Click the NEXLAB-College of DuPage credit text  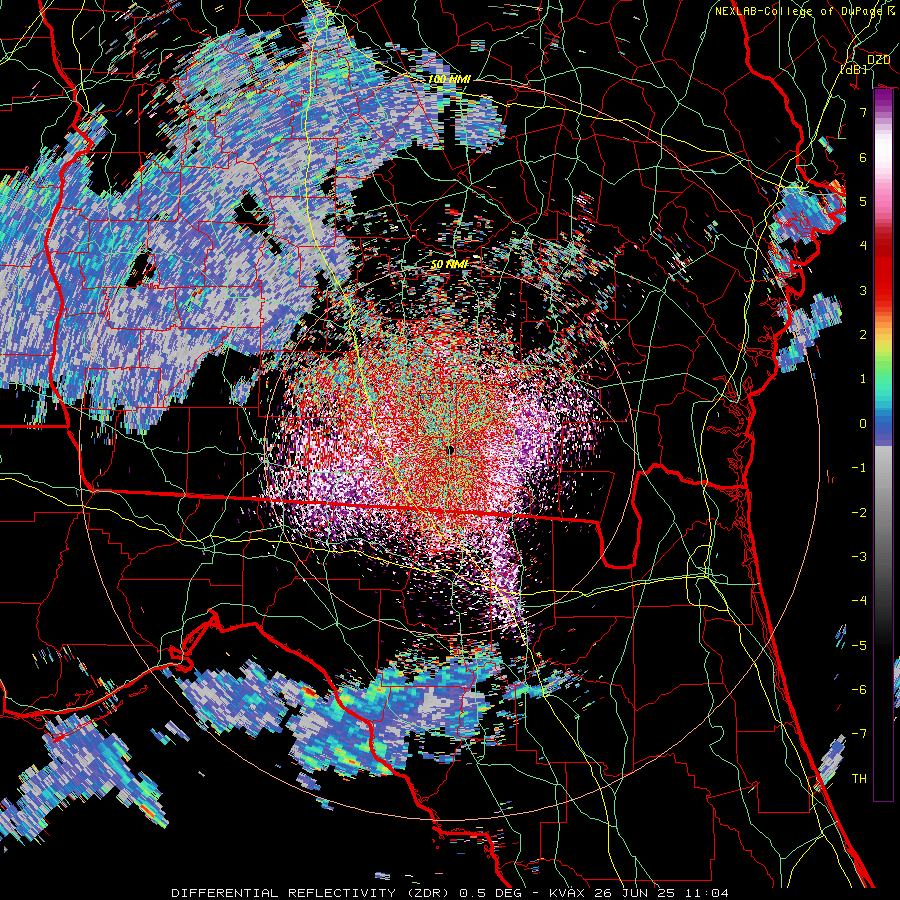[804, 11]
